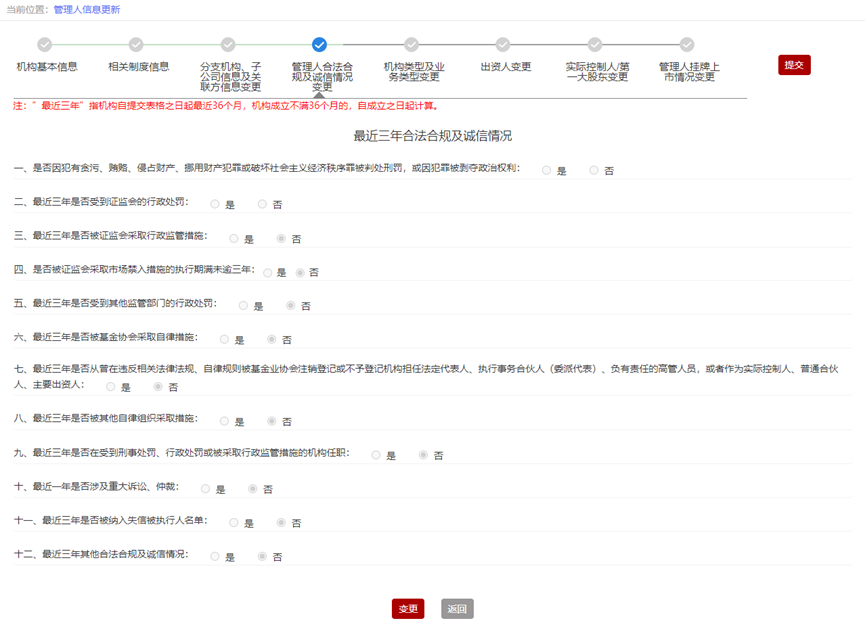Click the 机构类型及业务类型变更 step circle icon

coord(411,45)
